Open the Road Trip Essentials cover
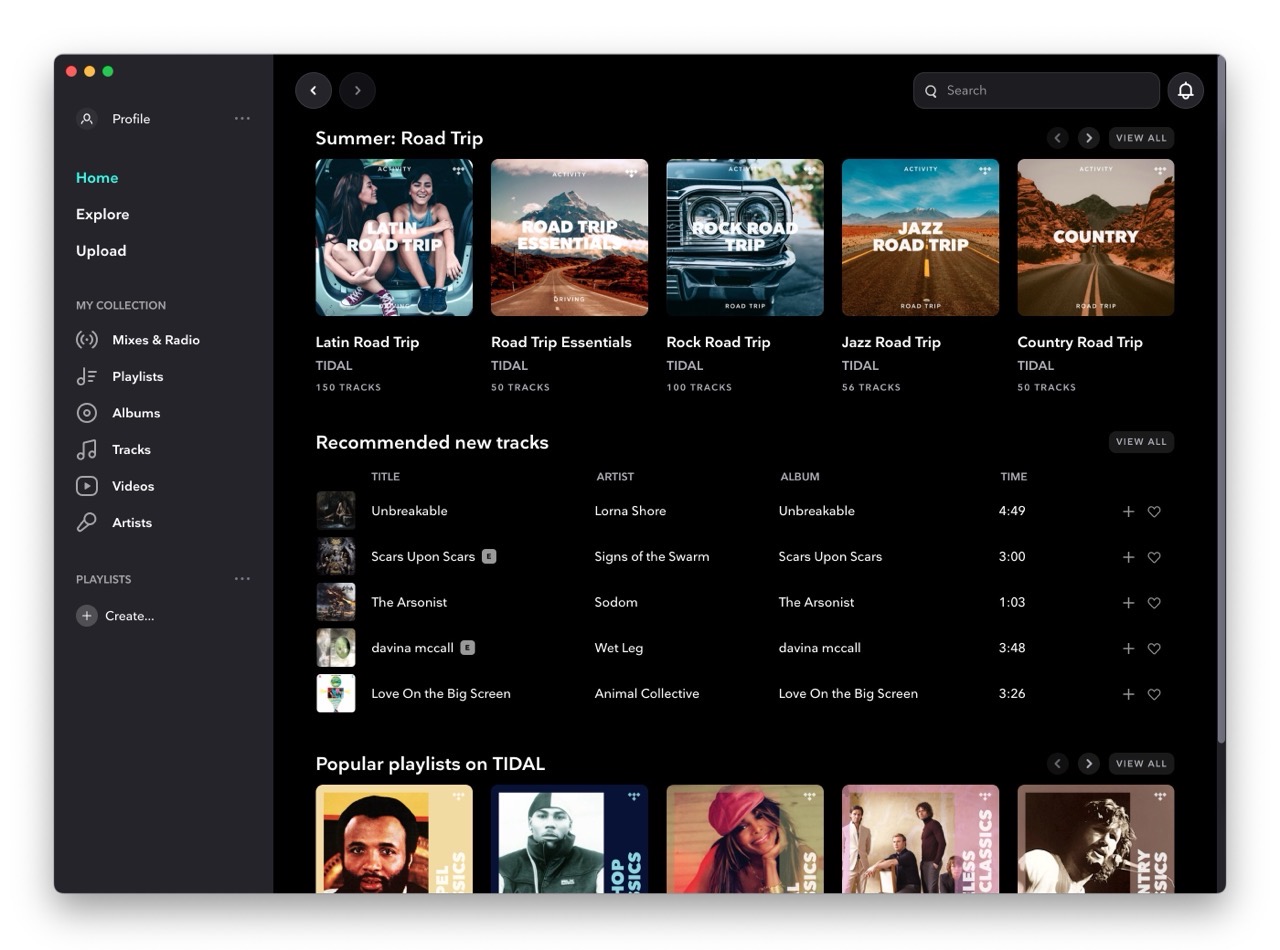 pos(569,238)
